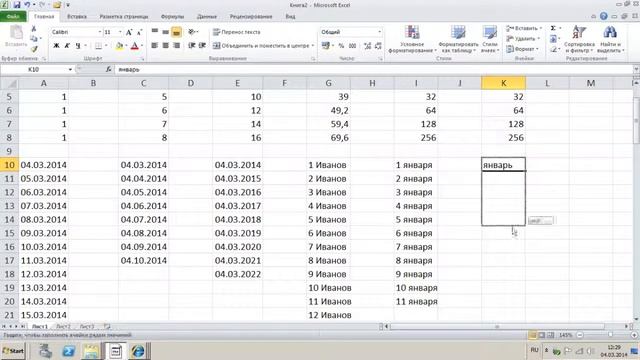
Task: Activate the Format Painter brush
Action: pyautogui.click(x=34, y=49)
